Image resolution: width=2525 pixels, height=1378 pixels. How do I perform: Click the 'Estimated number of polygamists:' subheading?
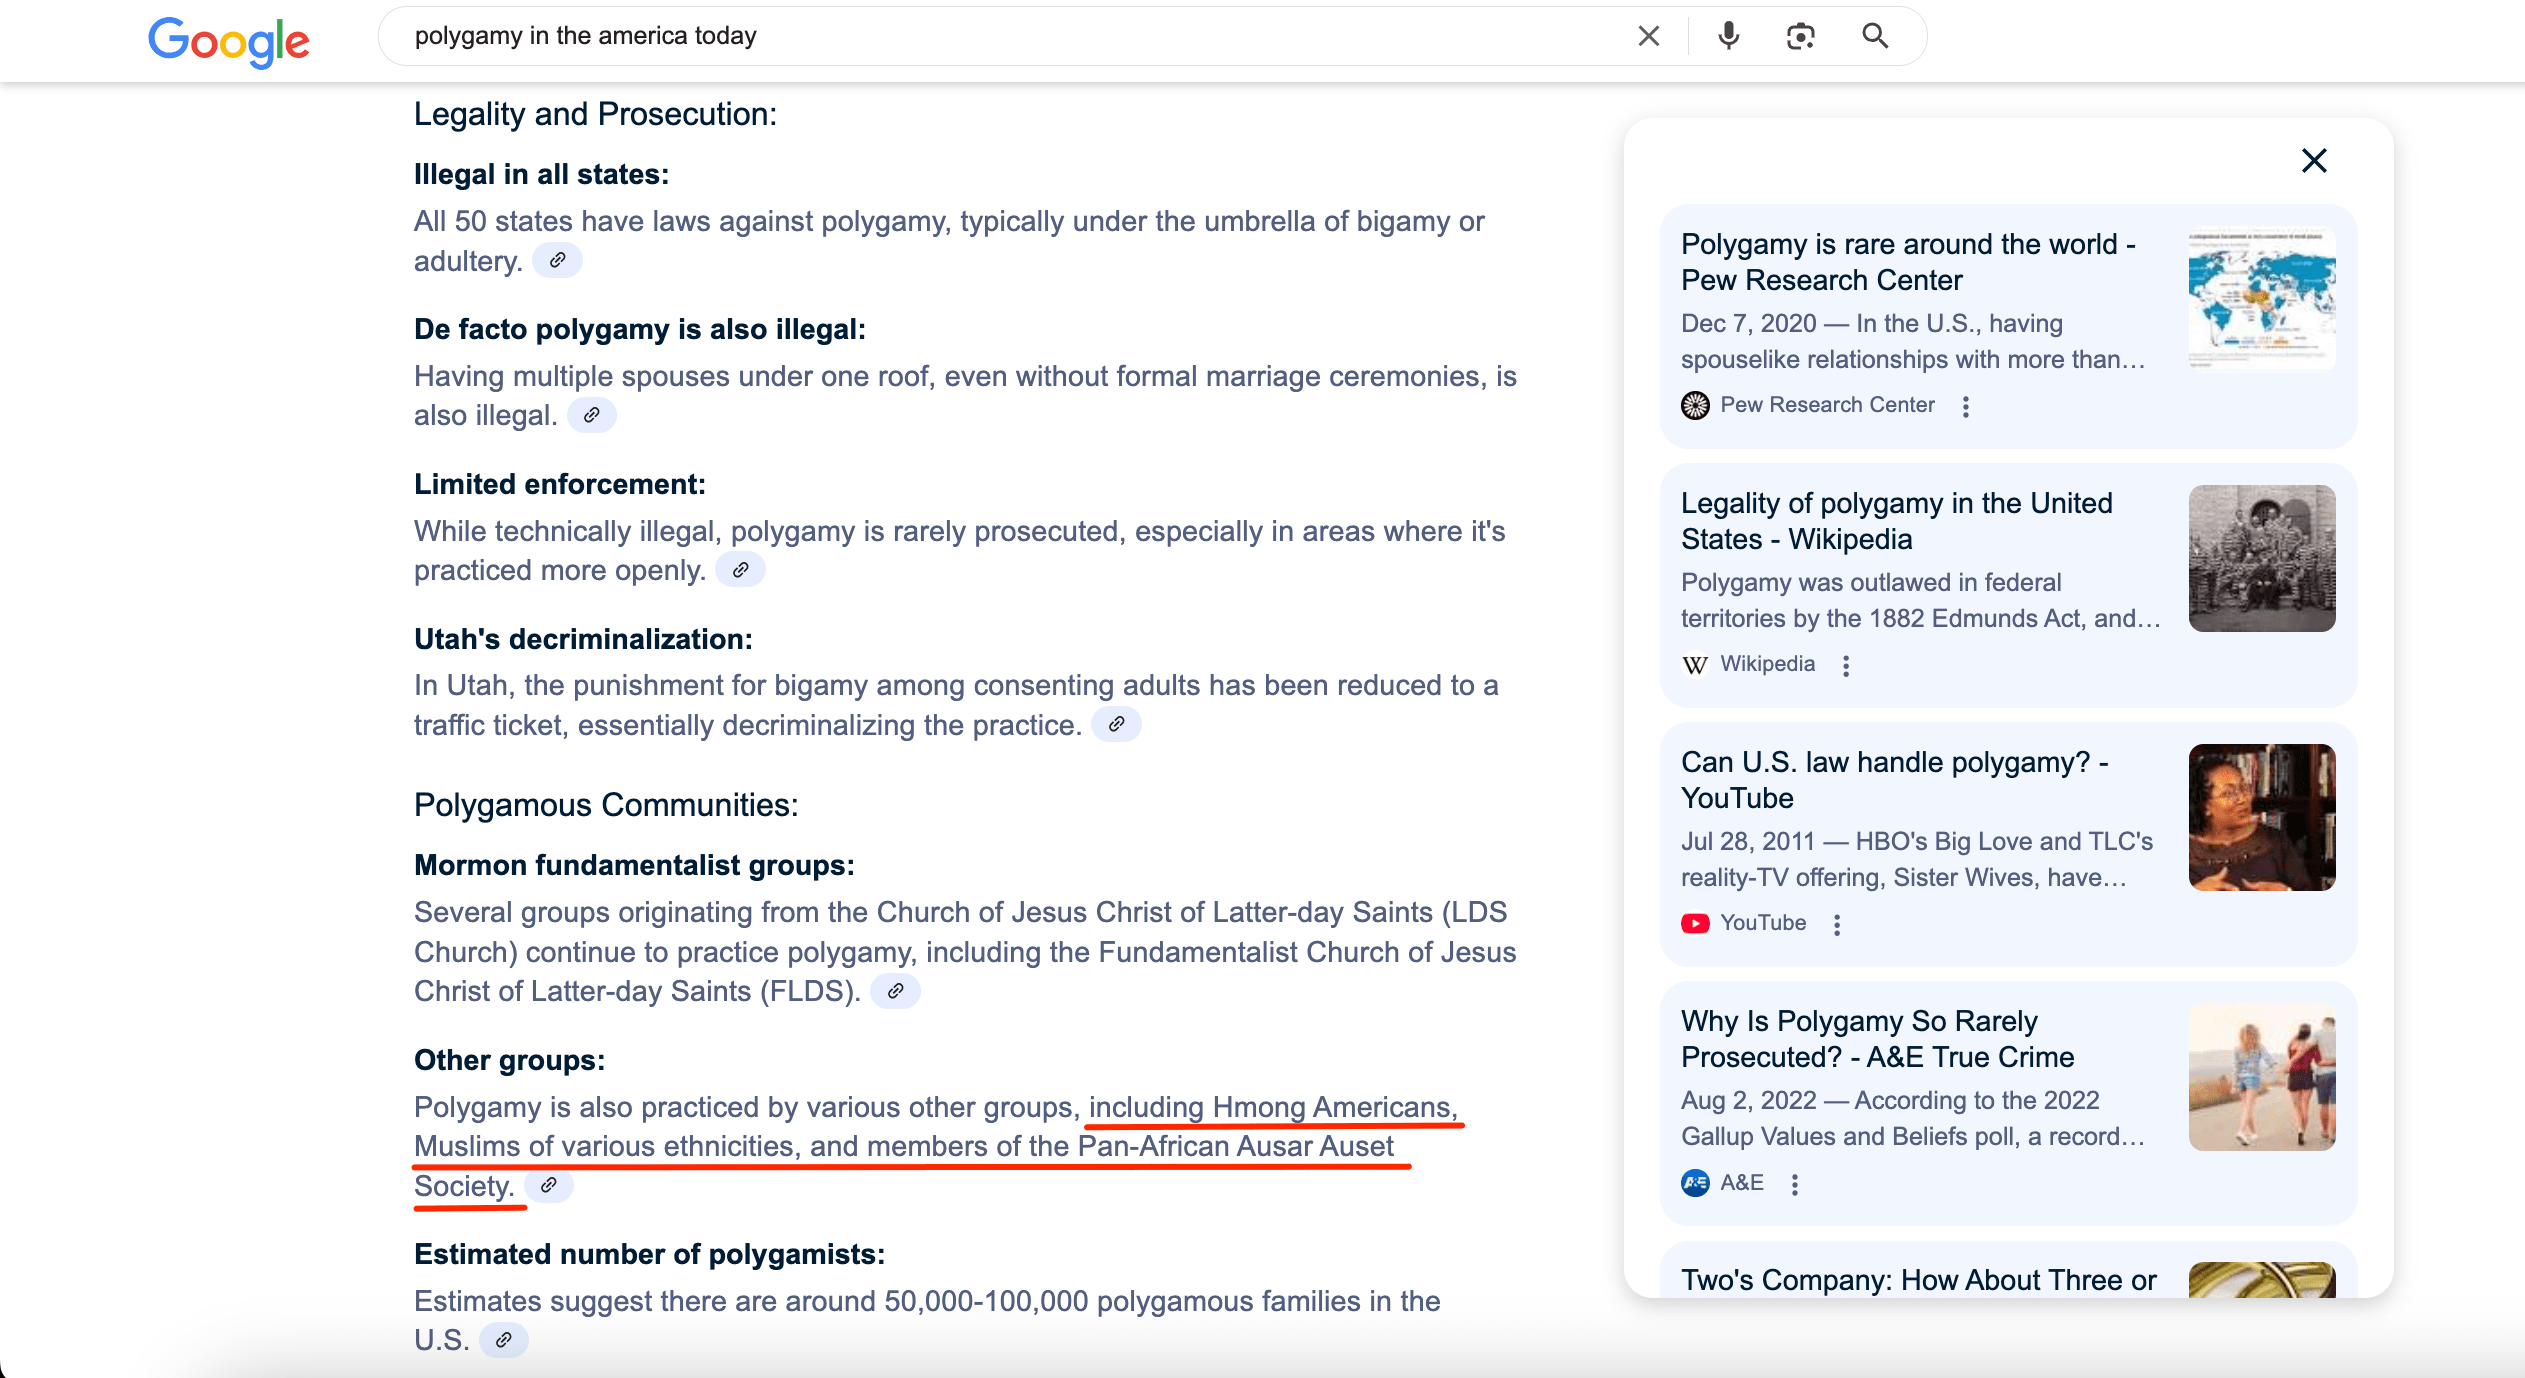tap(649, 1254)
